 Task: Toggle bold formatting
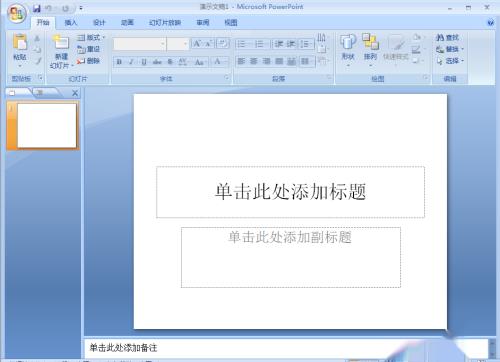point(119,62)
